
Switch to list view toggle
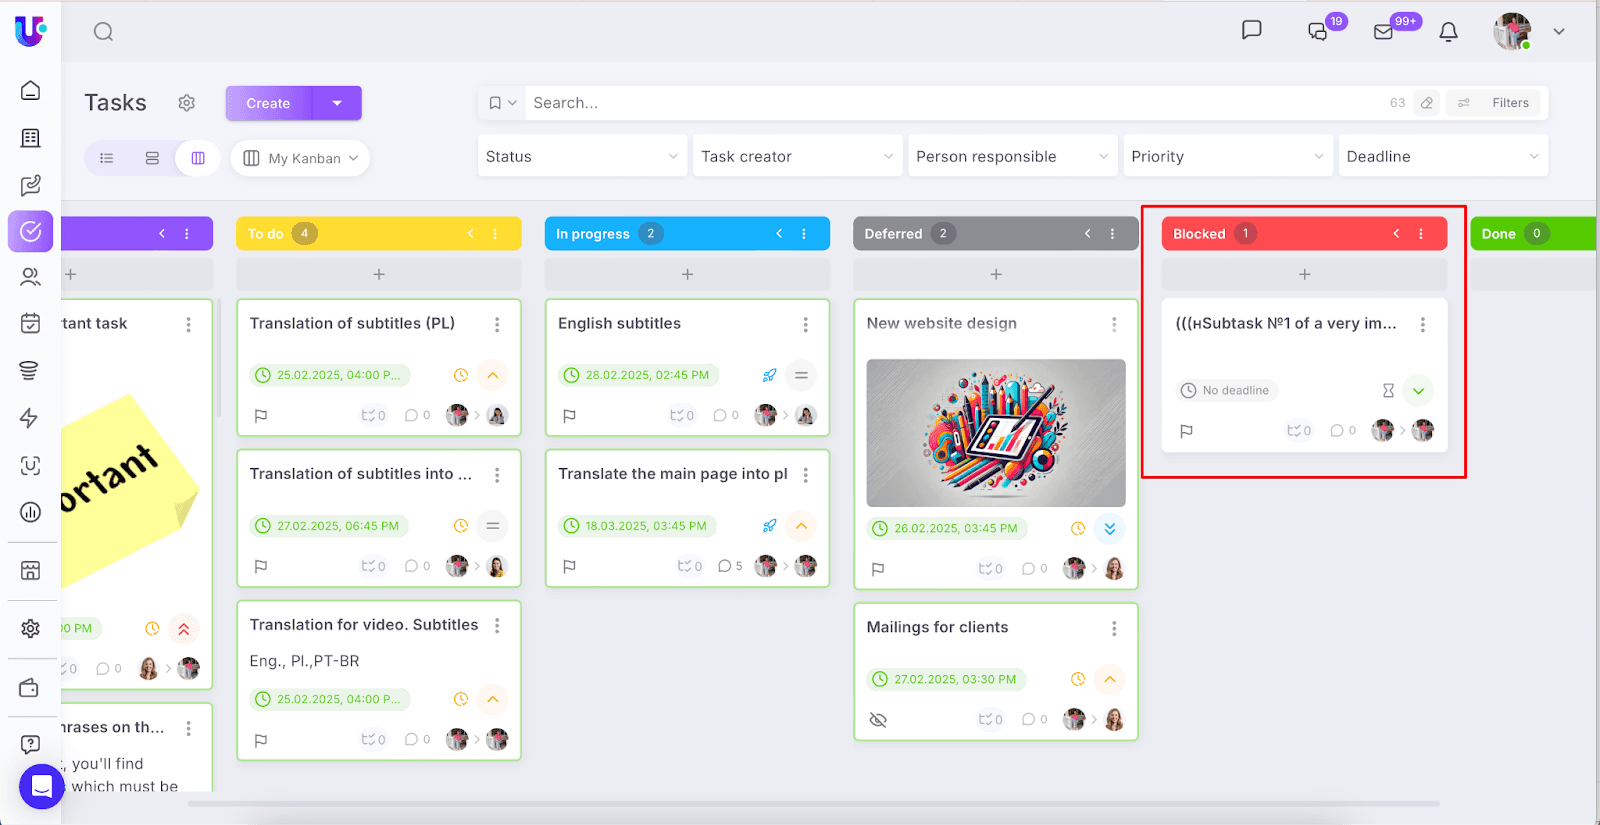coord(107,158)
